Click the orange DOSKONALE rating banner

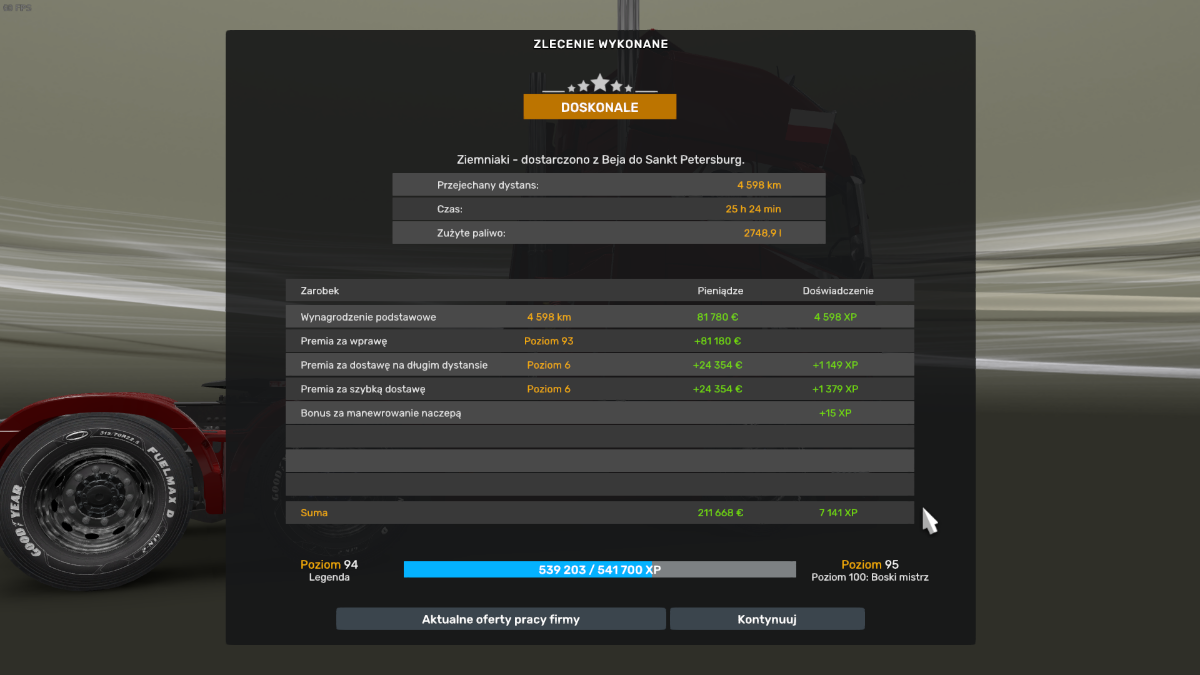(x=599, y=107)
